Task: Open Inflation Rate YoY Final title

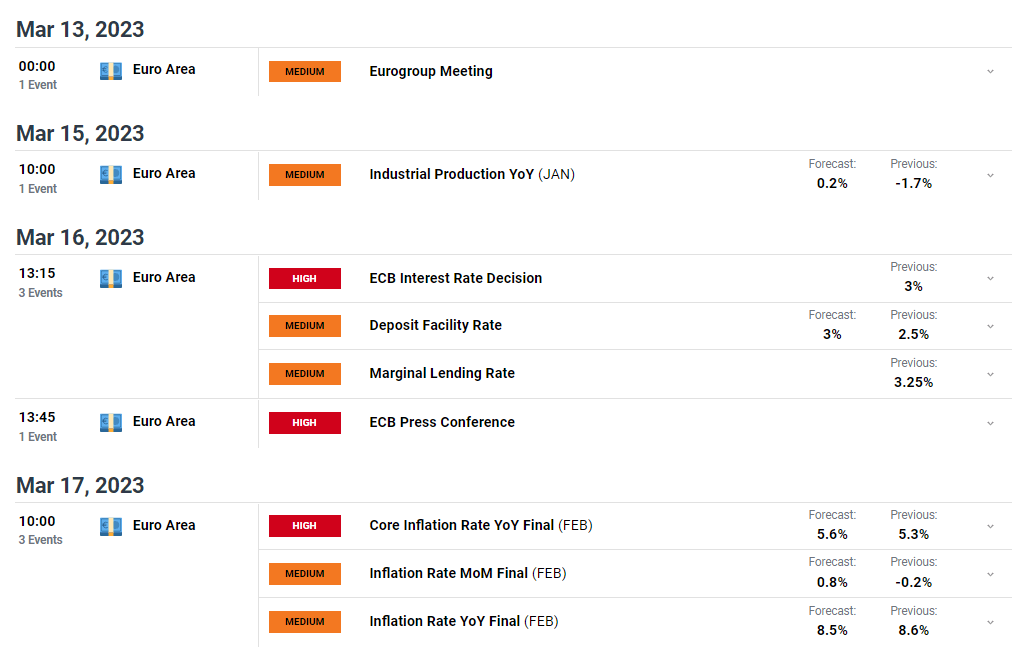Action: [x=464, y=621]
